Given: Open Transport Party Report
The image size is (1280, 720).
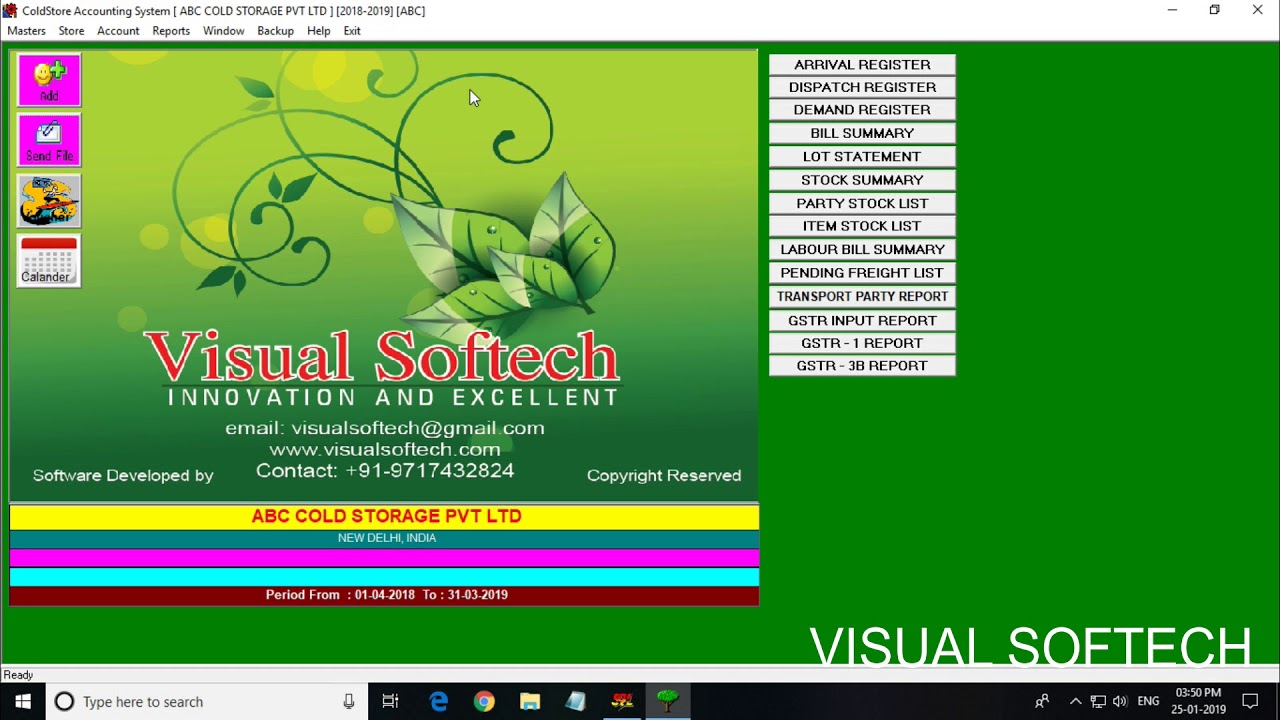Looking at the screenshot, I should [862, 296].
